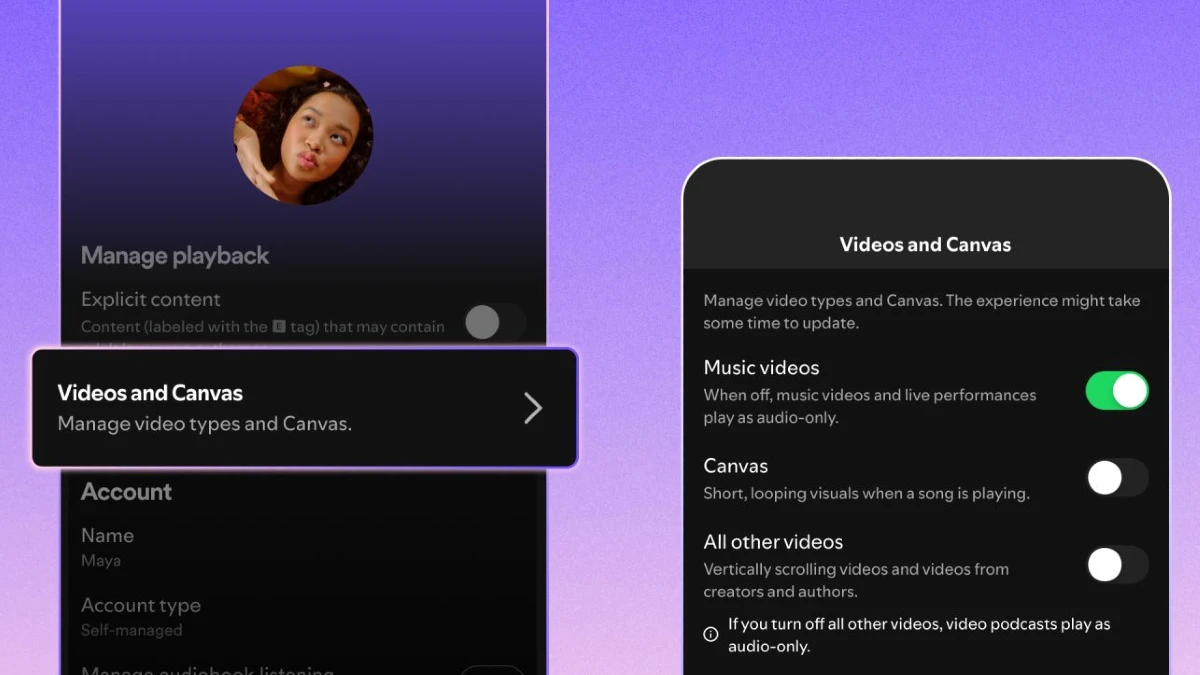Click the Manage playback section heading
The width and height of the screenshot is (1200, 675).
click(175, 256)
